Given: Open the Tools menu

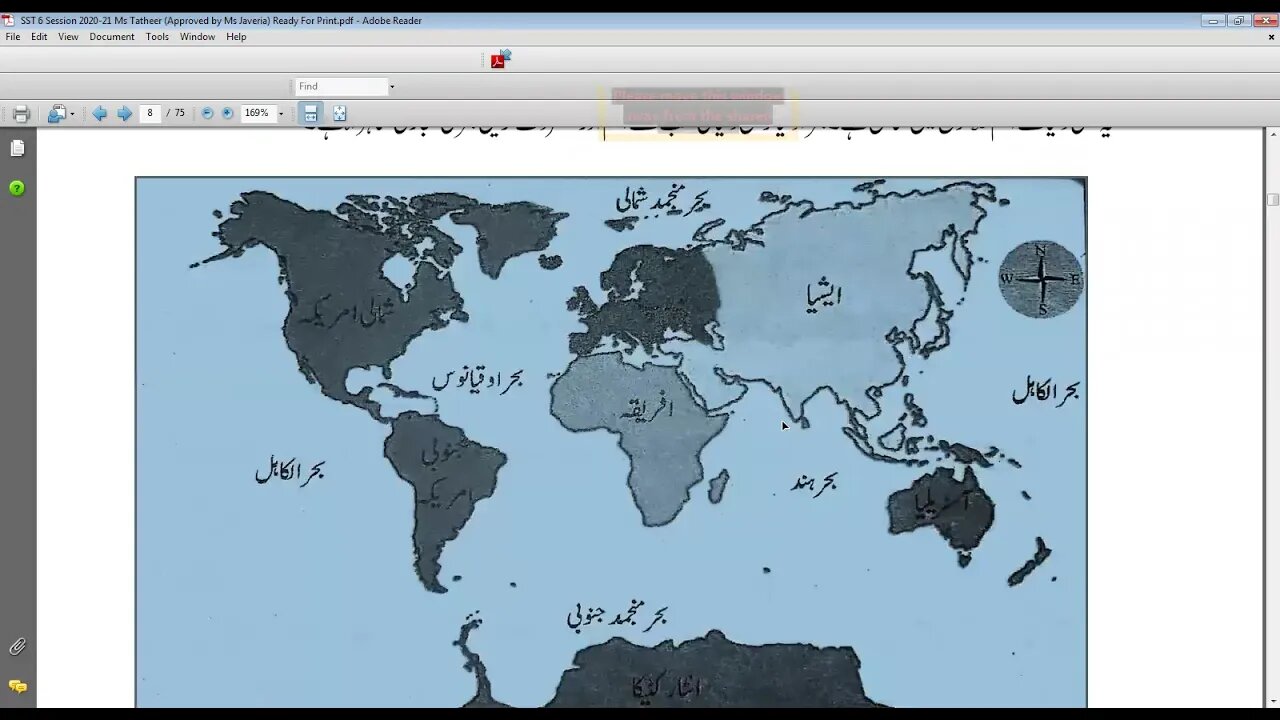Looking at the screenshot, I should (157, 37).
